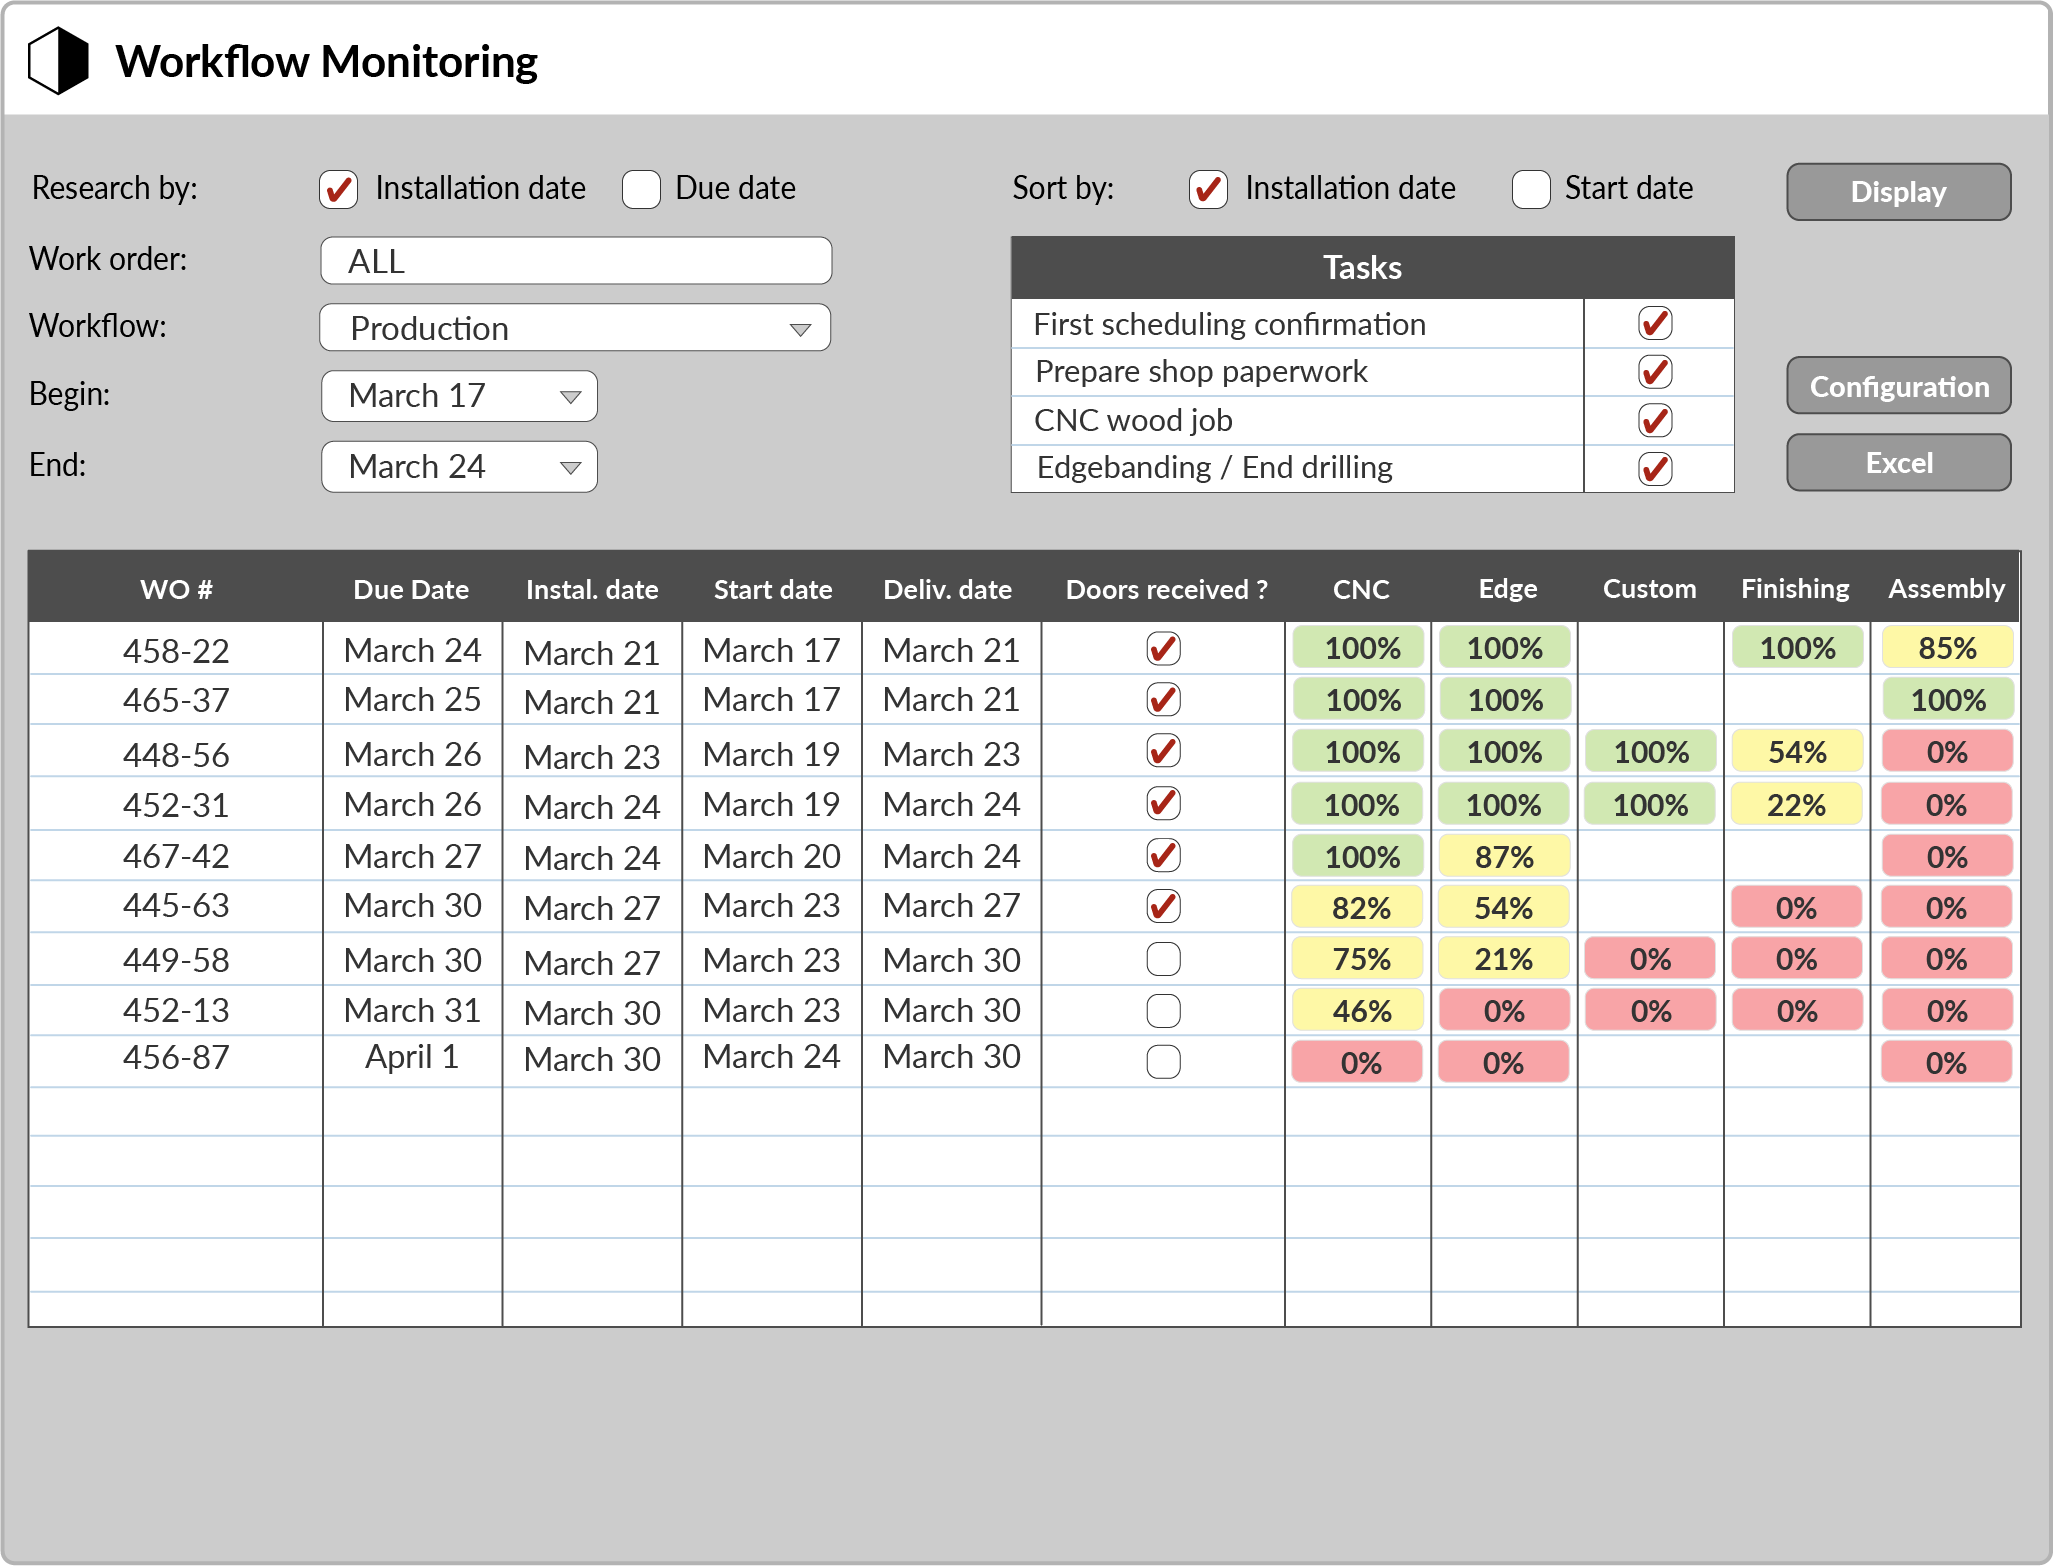The width and height of the screenshot is (2053, 1566).
Task: Uncheck CNC wood job task
Action: (1655, 421)
